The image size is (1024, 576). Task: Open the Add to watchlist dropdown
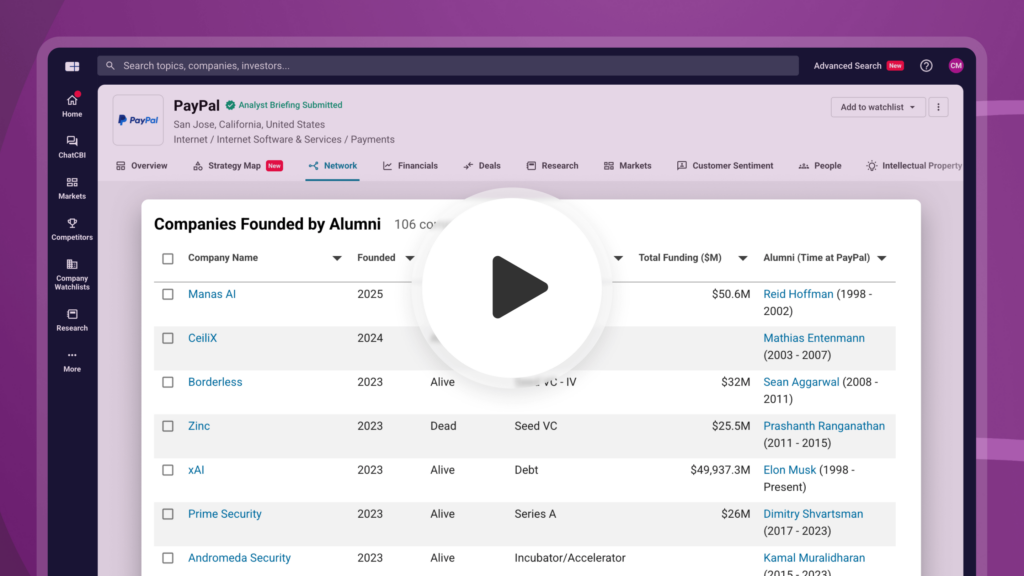(x=878, y=107)
